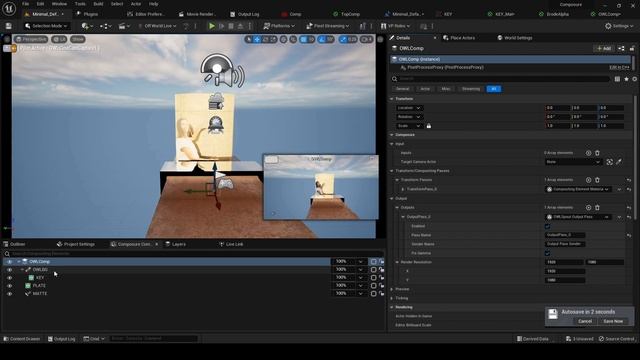This screenshot has width=640, height=360.
Task: Click the Add component button
Action: (604, 49)
